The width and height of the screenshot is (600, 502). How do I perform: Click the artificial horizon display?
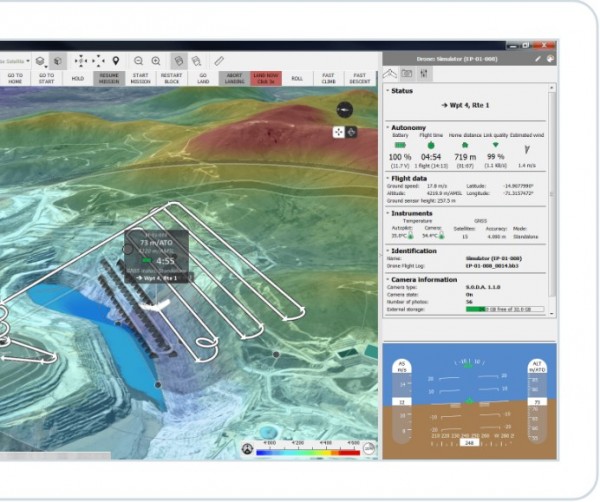pyautogui.click(x=470, y=401)
